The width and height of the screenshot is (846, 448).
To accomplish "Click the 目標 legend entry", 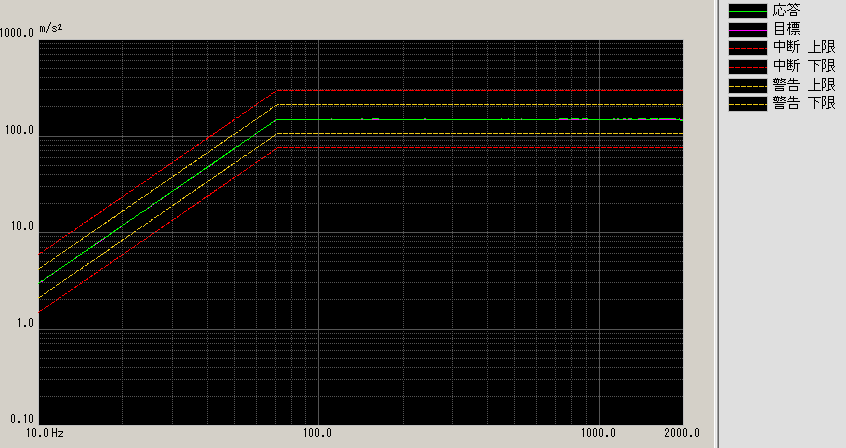I will pyautogui.click(x=786, y=29).
